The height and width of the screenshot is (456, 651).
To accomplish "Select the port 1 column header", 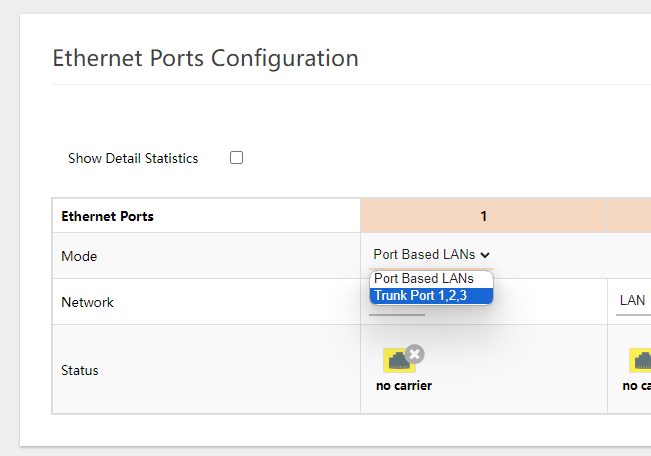I will point(483,216).
